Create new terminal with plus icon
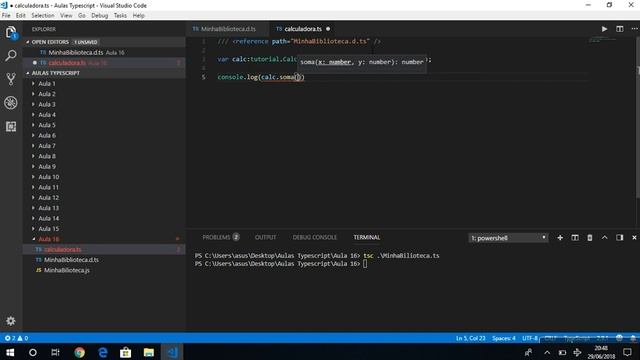Image resolution: width=640 pixels, height=360 pixels. pos(560,238)
